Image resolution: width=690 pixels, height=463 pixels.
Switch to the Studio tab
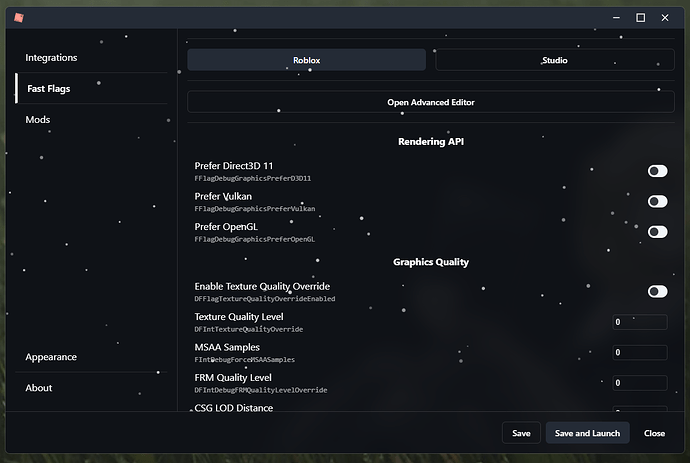click(554, 60)
